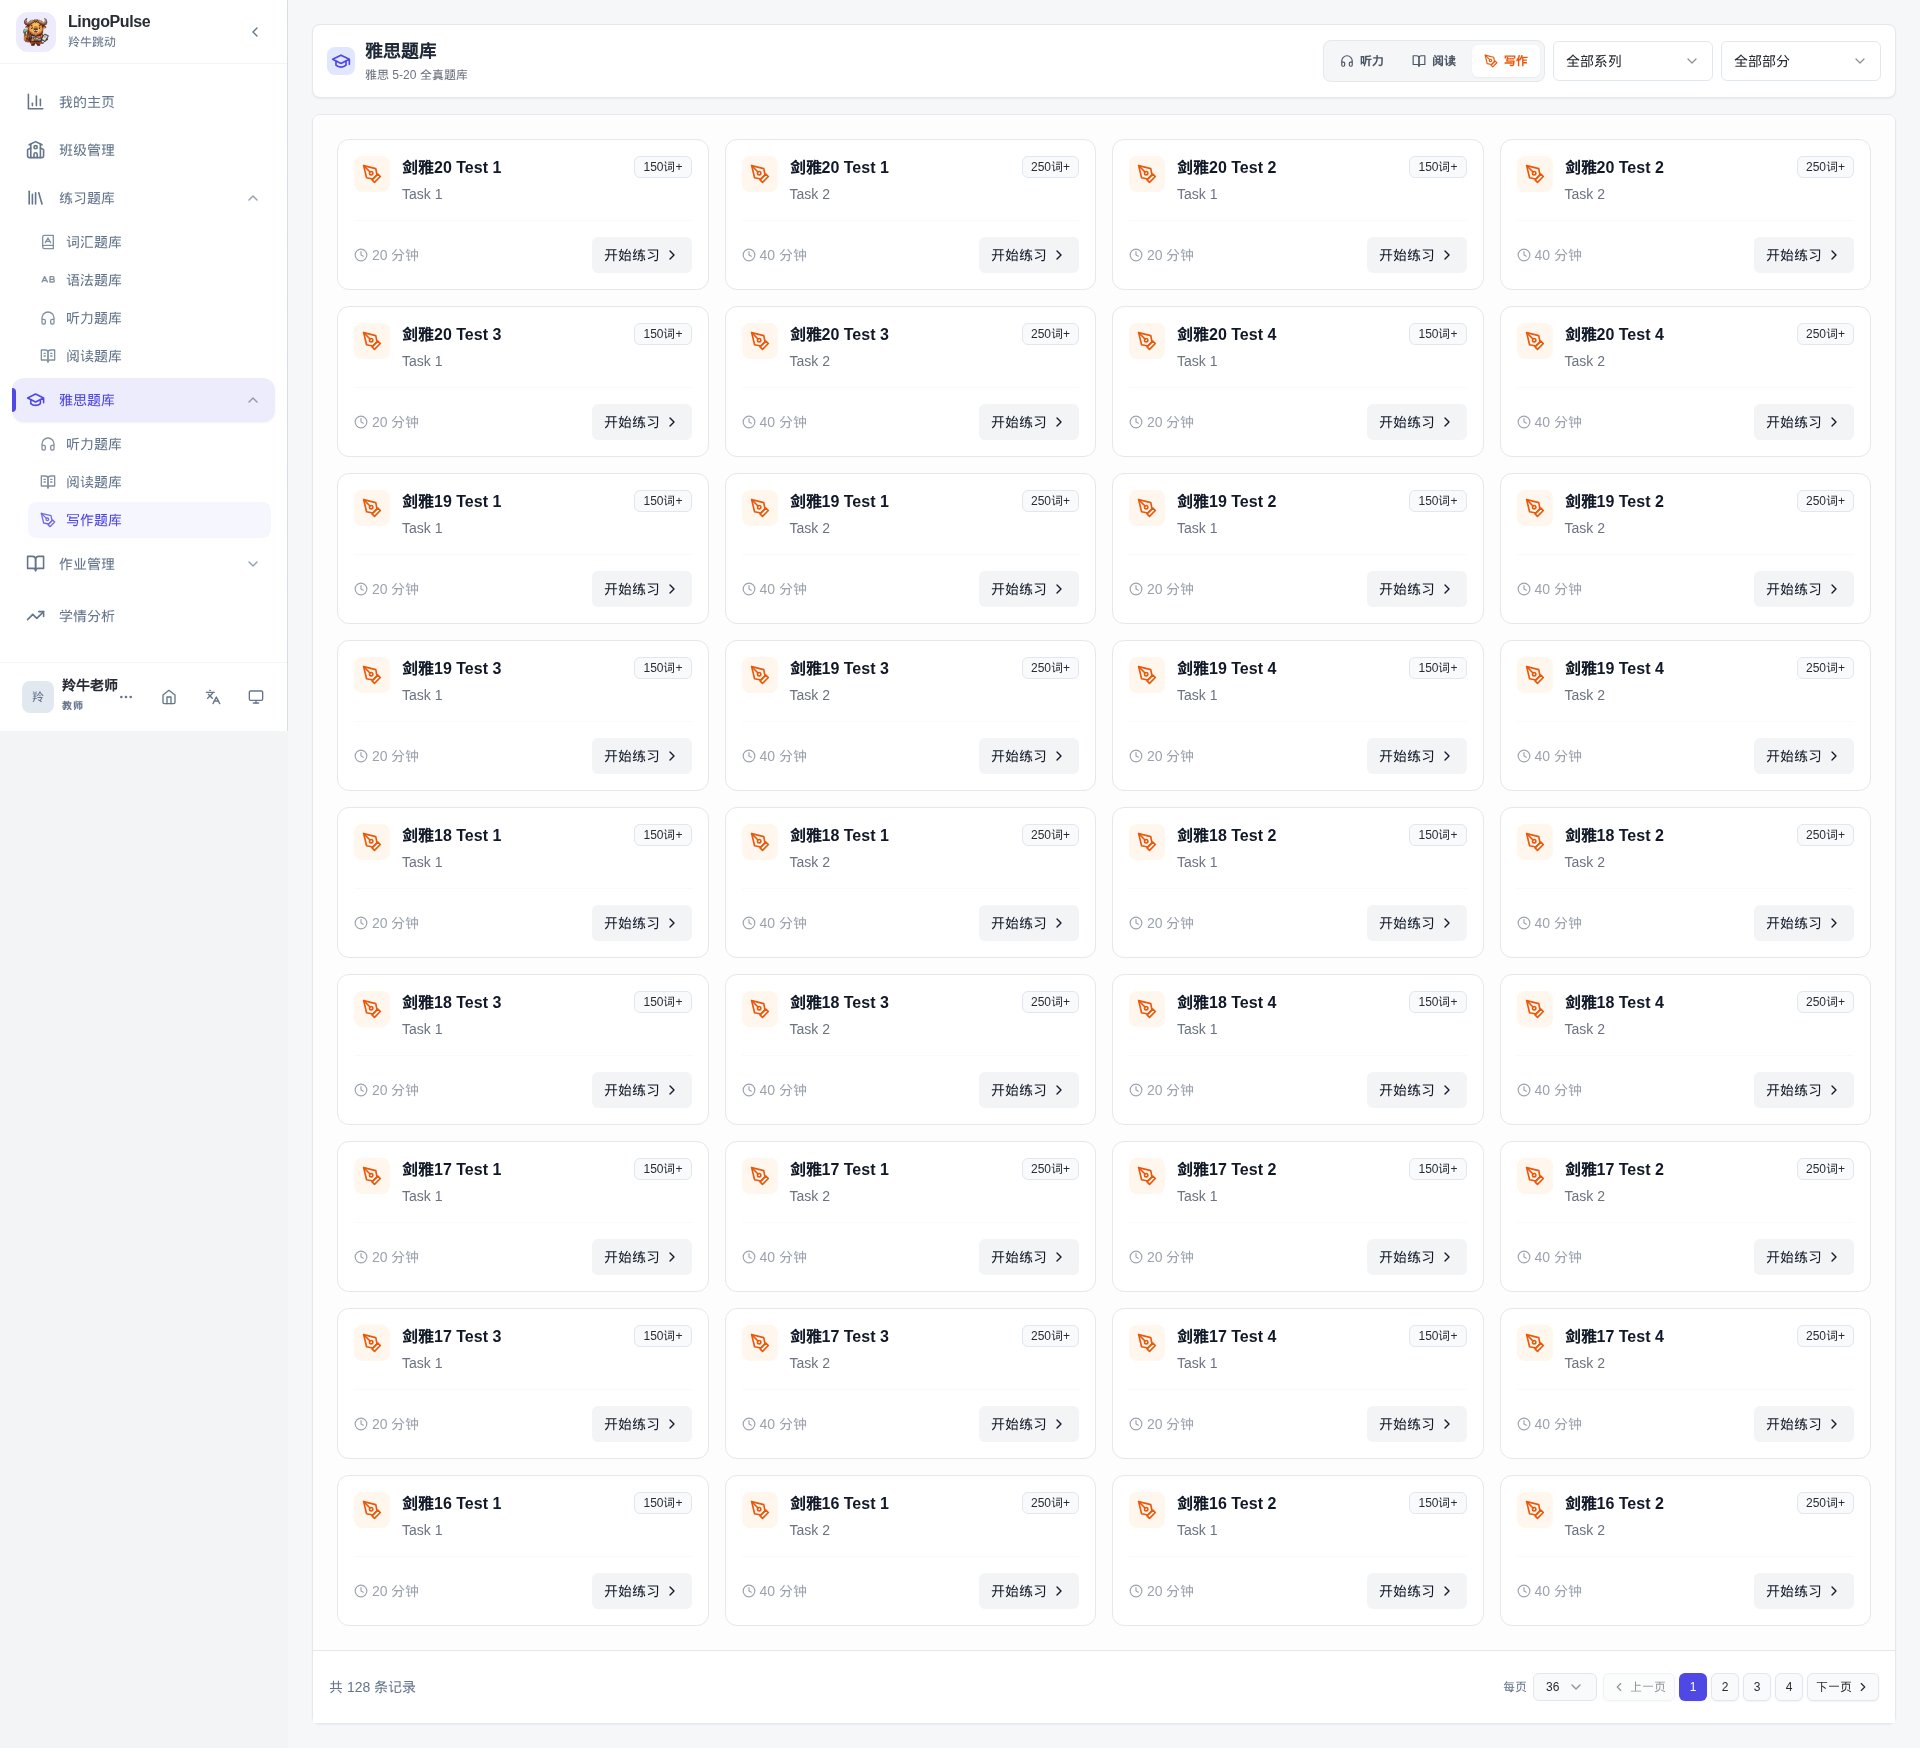The width and height of the screenshot is (1920, 1748).
Task: Select the 写作 writing filter
Action: click(x=1506, y=61)
